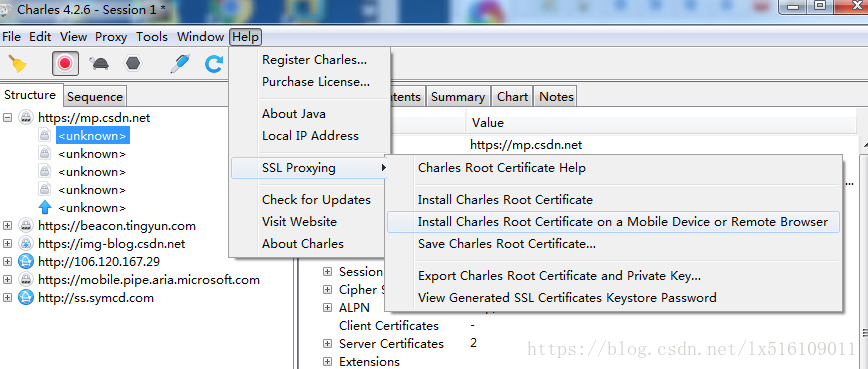Select the https://beacon.tingyun.com row
Image resolution: width=868 pixels, height=369 pixels.
(x=117, y=226)
